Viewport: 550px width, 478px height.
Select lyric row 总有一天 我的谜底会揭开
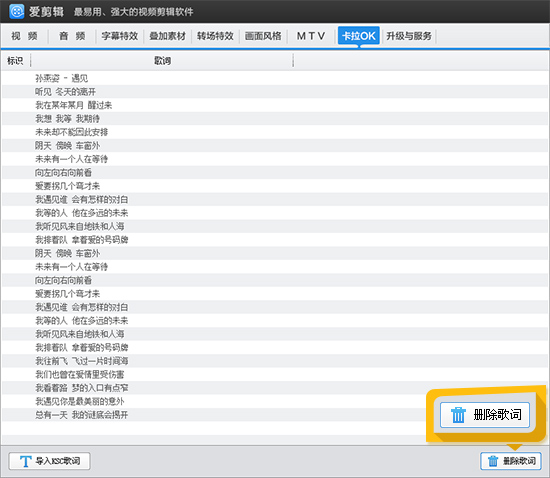[275, 415]
